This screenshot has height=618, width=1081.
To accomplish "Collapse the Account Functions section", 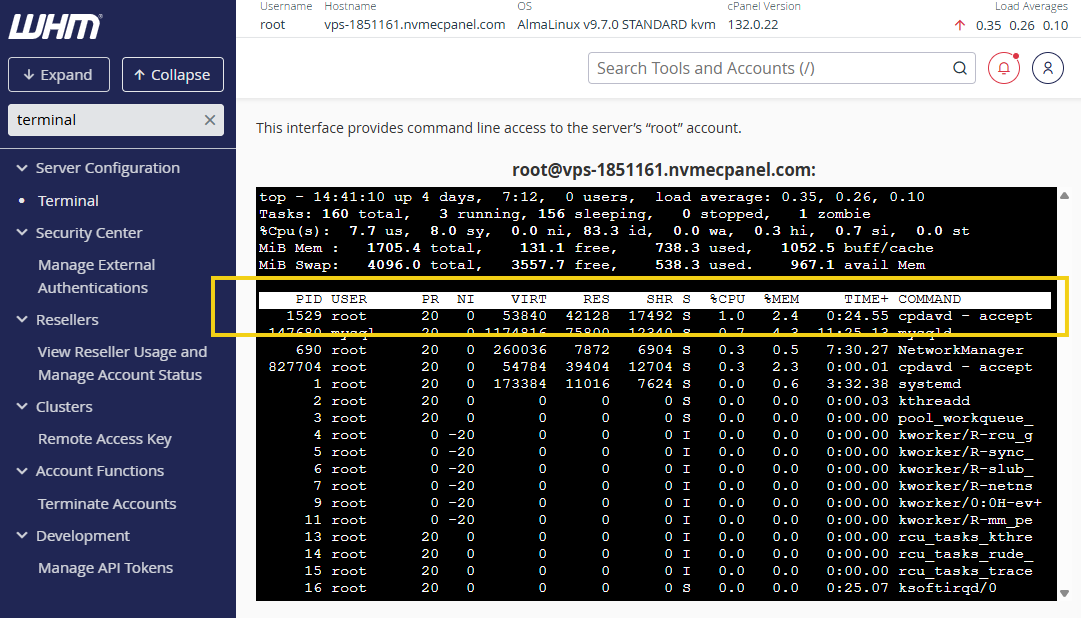I will coord(22,471).
